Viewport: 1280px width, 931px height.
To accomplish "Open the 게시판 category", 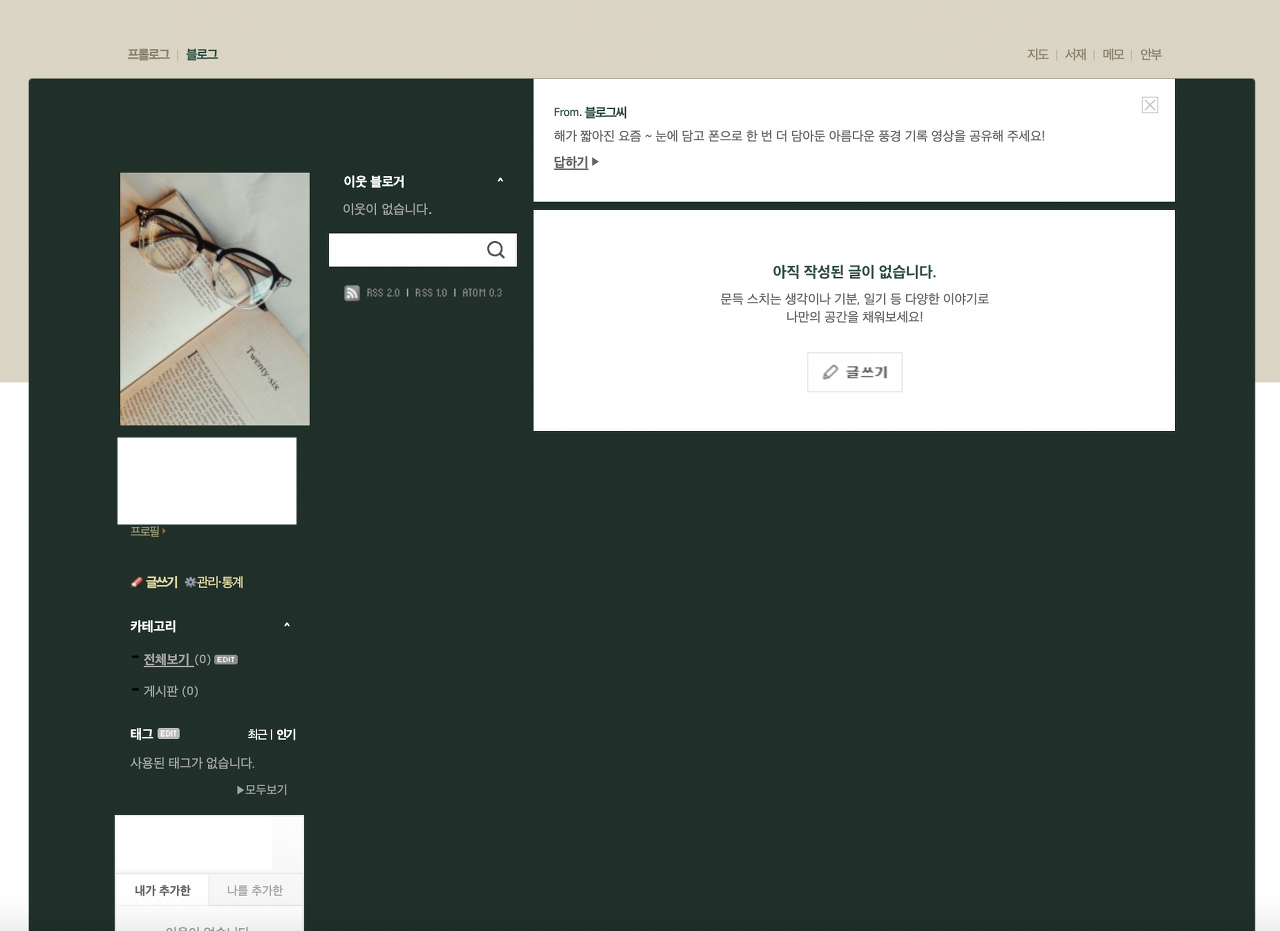I will coord(161,691).
